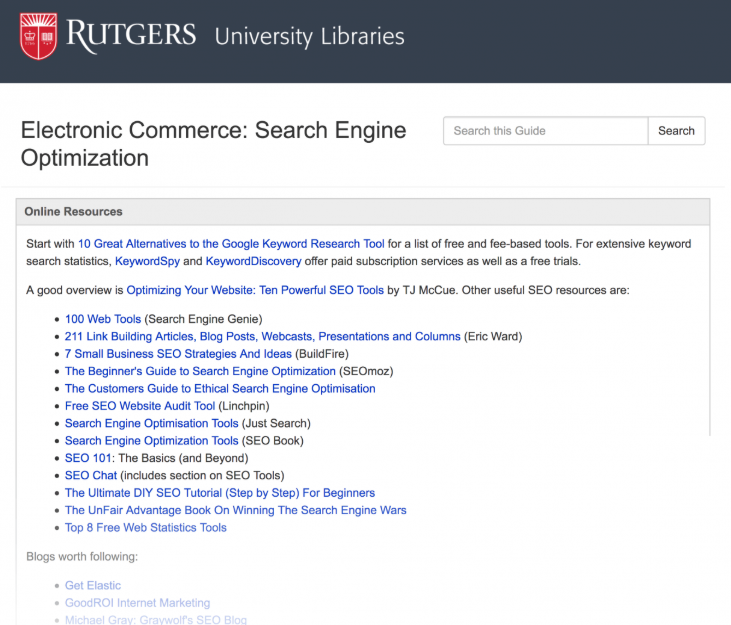Viewport: 731px width, 625px height.
Task: Click the Electronic Commerce page title
Action: (214, 144)
